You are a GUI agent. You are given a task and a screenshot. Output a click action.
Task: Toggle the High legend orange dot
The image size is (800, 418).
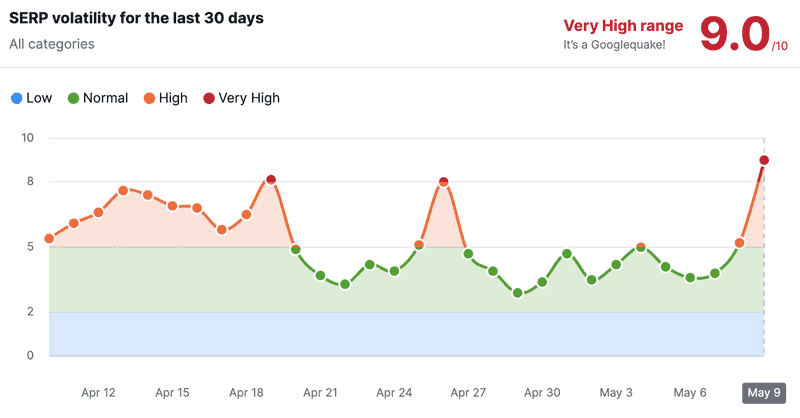pos(149,99)
